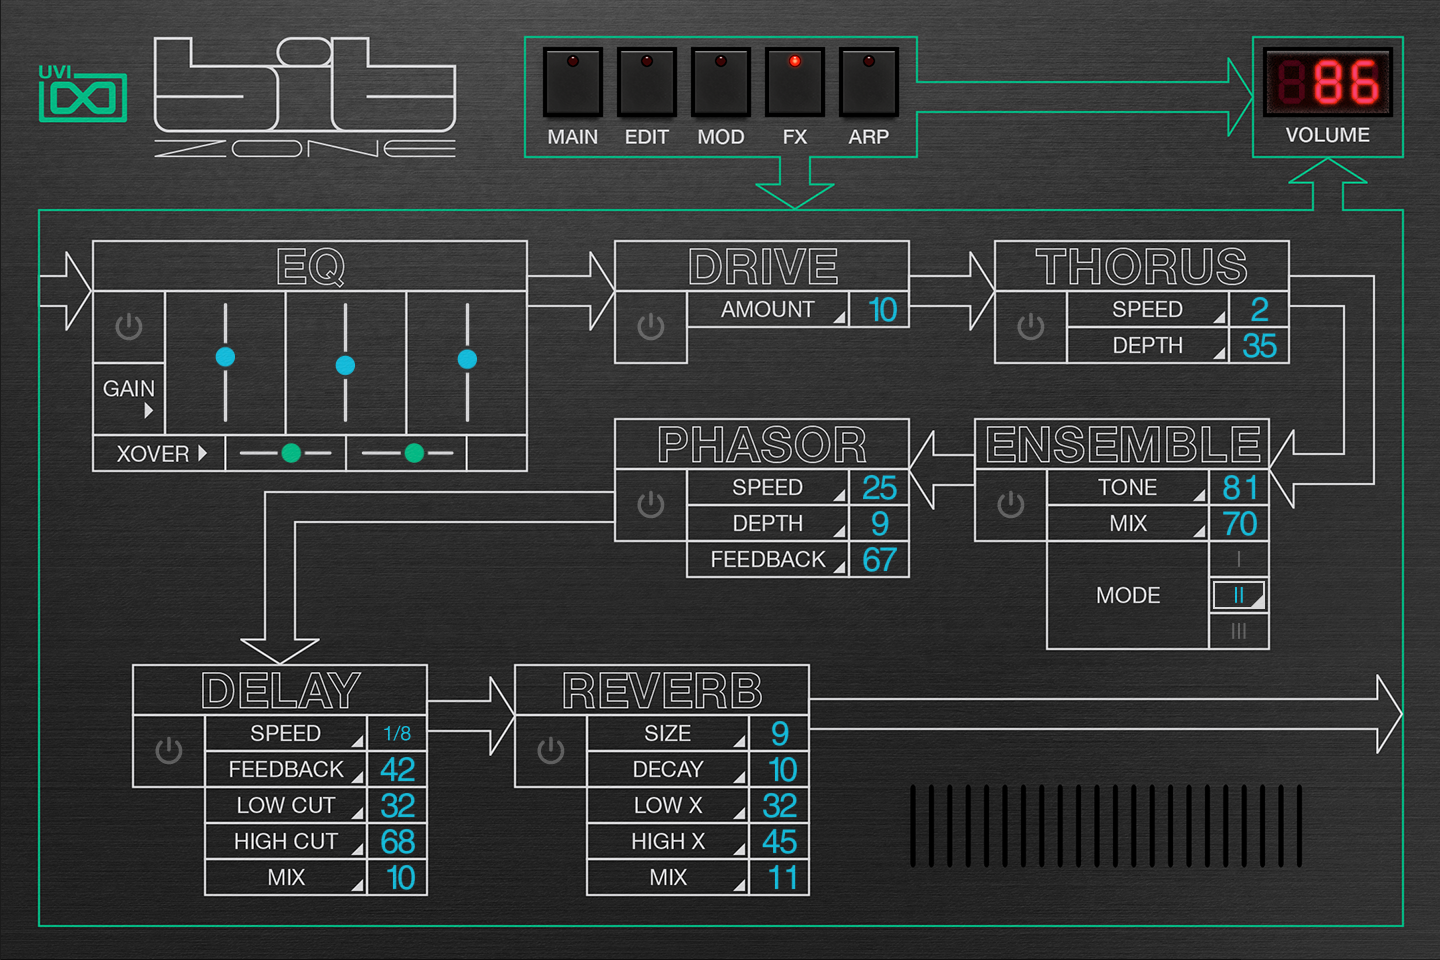
Task: Click the Thorus SPEED label
Action: (x=1147, y=310)
